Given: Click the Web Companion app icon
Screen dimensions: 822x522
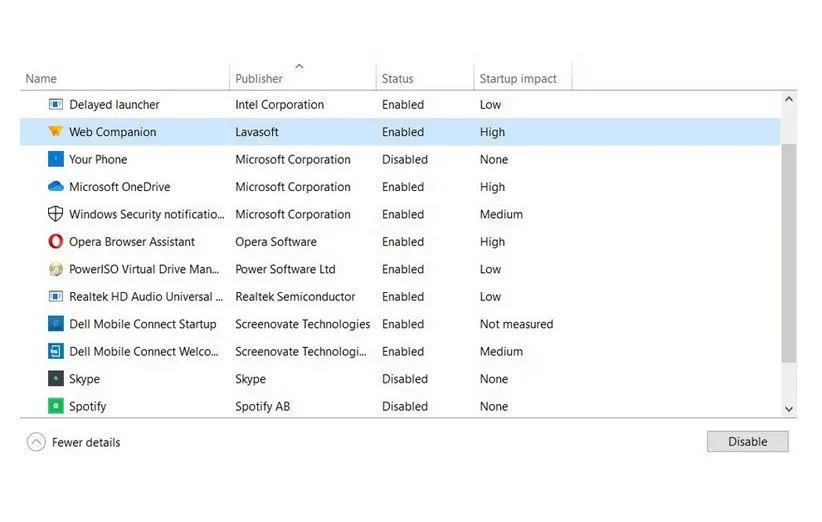Looking at the screenshot, I should 56,132.
